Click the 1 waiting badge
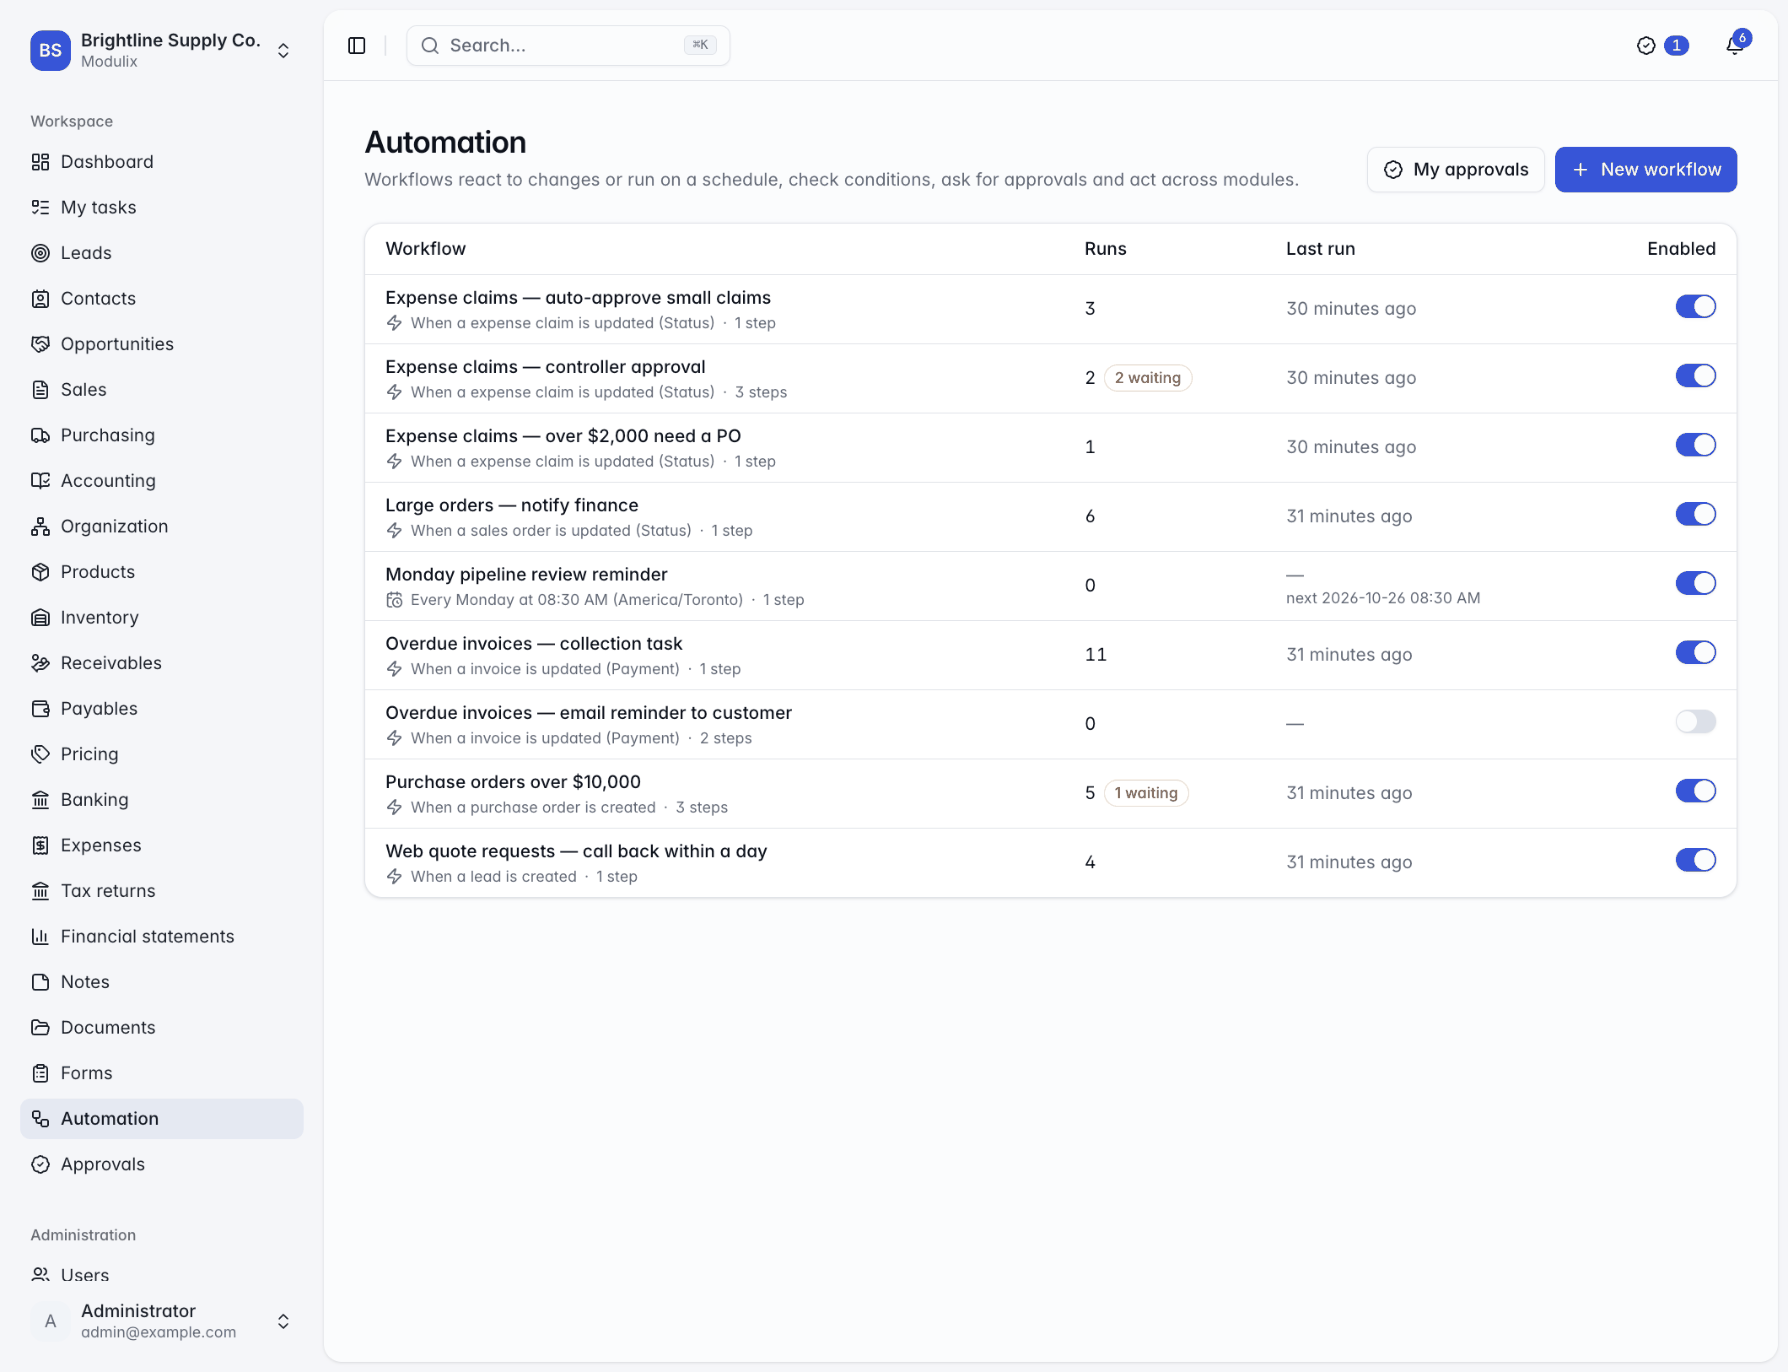The image size is (1788, 1372). pyautogui.click(x=1146, y=793)
